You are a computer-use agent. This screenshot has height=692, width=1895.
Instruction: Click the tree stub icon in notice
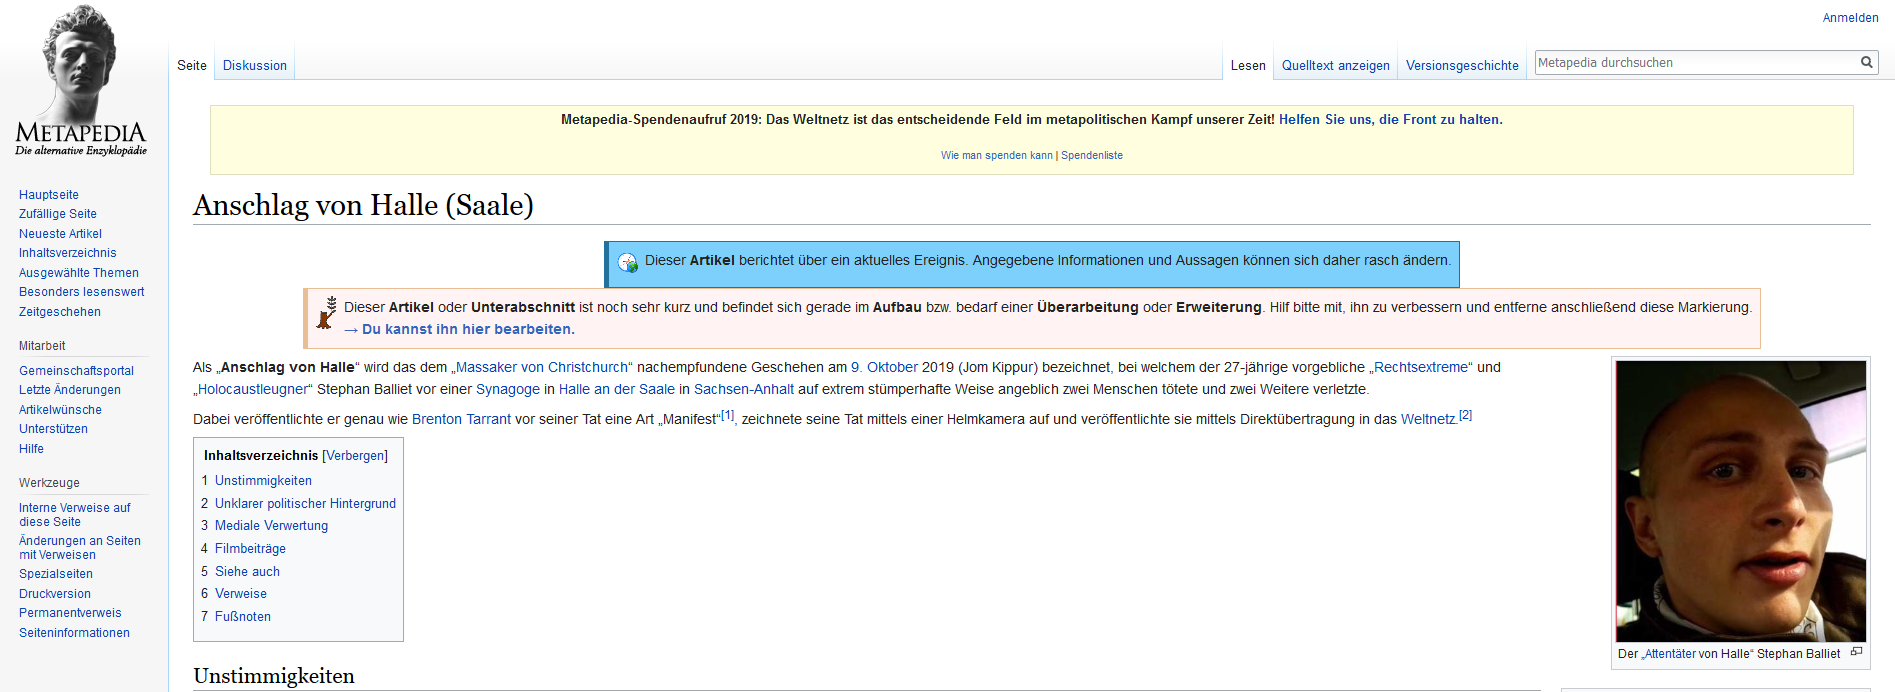point(327,313)
